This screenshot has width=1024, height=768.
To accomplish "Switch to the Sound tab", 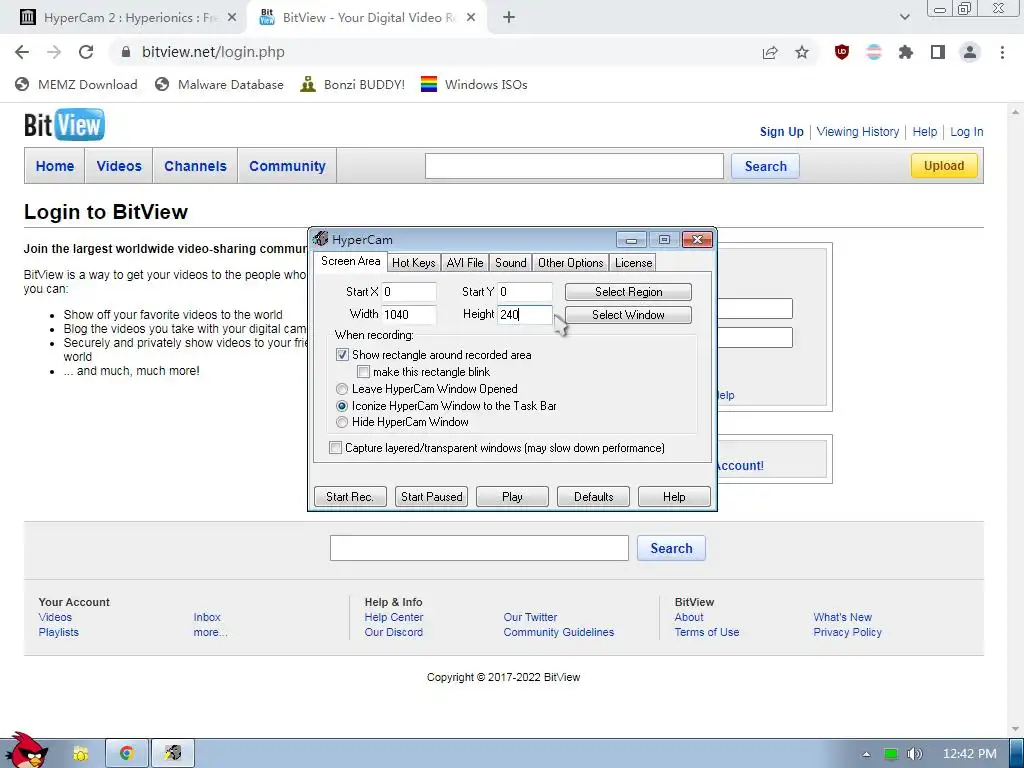I will click(511, 263).
